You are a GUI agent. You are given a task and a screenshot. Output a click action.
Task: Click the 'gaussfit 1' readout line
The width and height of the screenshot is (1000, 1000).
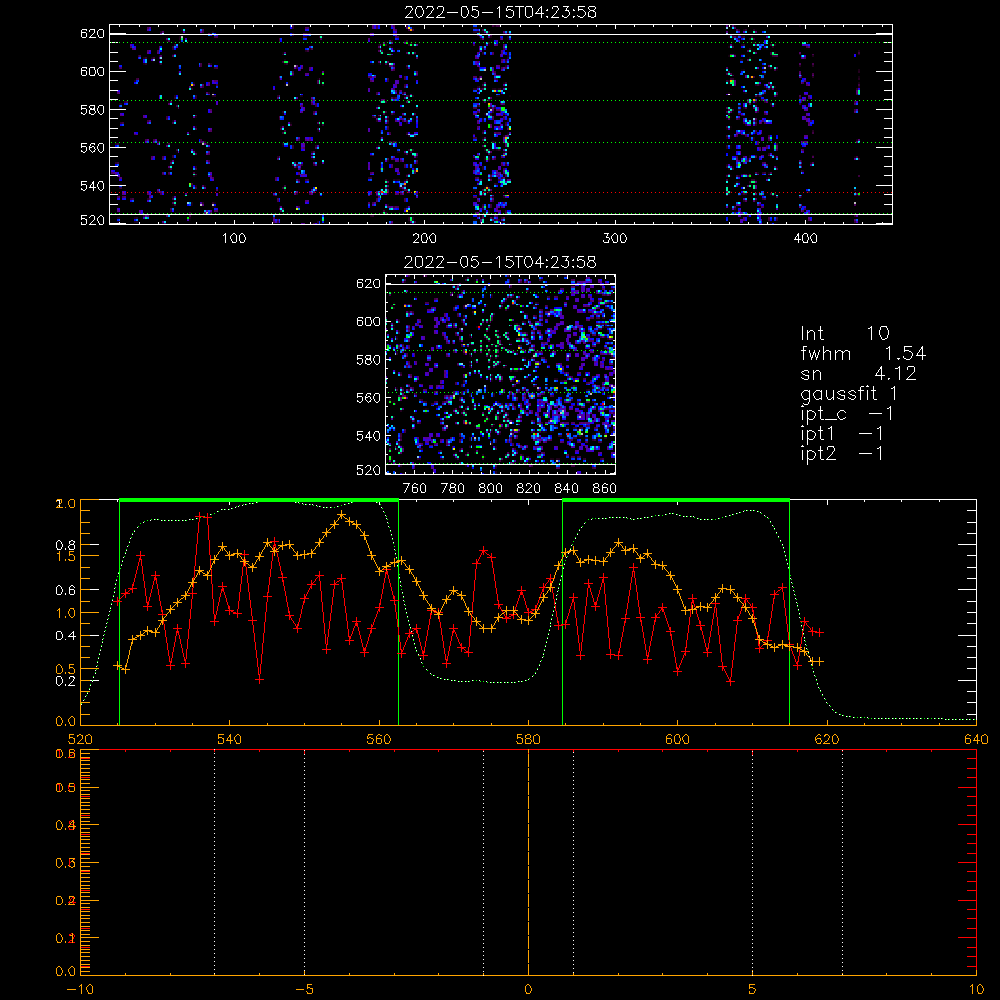[x=849, y=393]
